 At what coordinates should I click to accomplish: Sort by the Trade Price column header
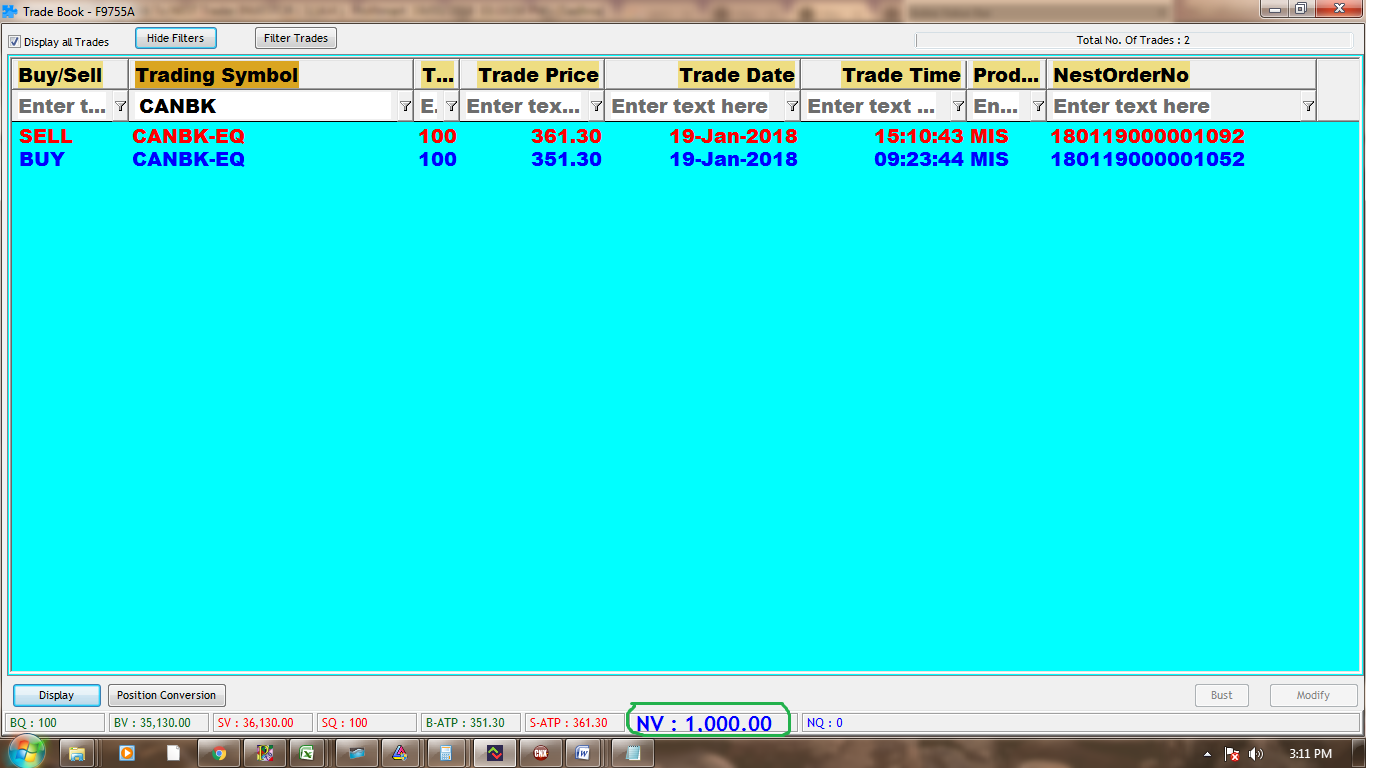537,75
